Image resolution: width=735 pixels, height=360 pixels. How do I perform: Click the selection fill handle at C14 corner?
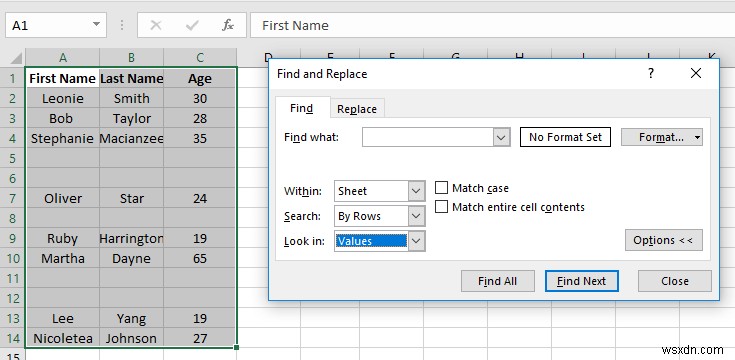click(x=237, y=347)
